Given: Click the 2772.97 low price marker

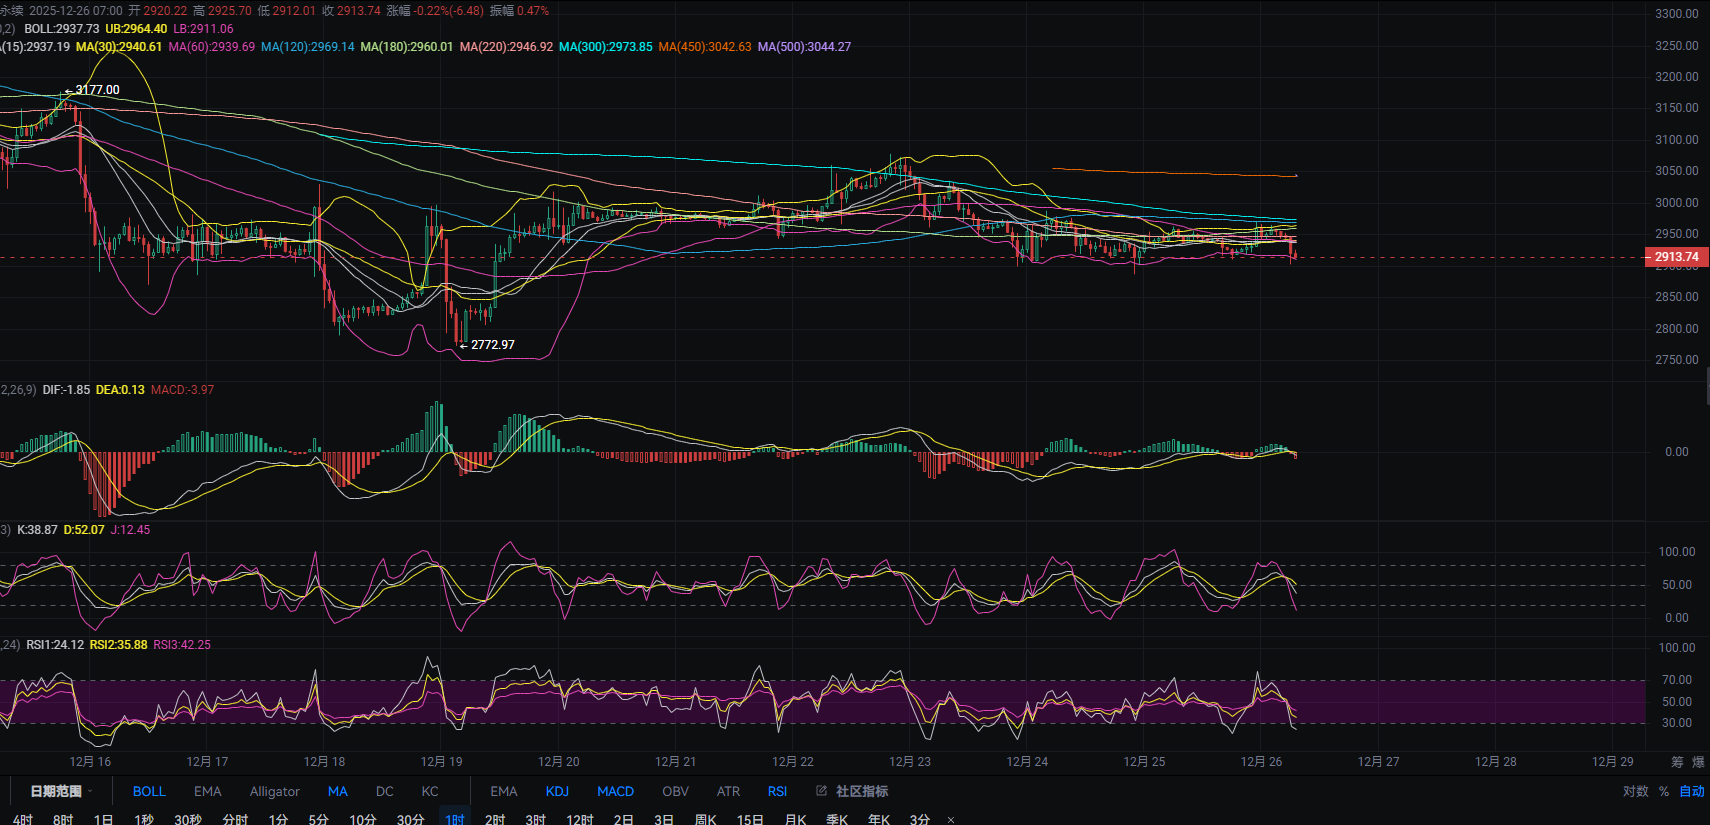Looking at the screenshot, I should (492, 345).
